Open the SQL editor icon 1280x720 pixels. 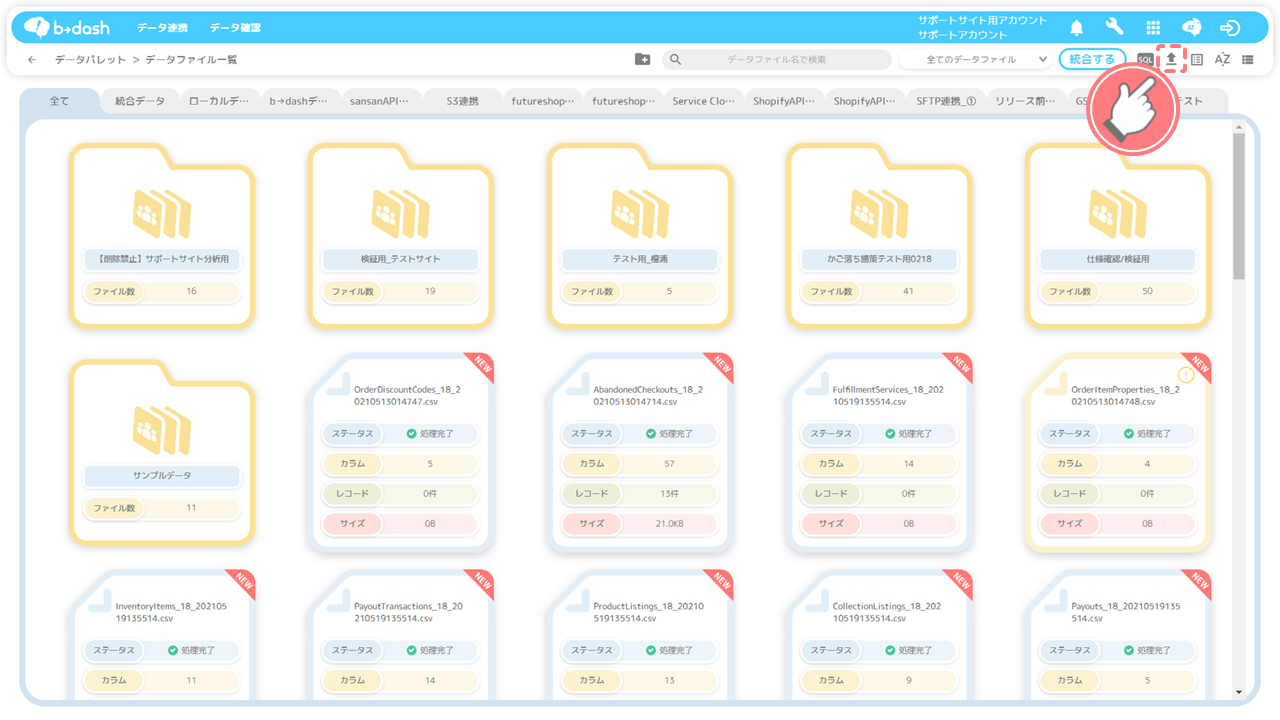coord(1145,60)
